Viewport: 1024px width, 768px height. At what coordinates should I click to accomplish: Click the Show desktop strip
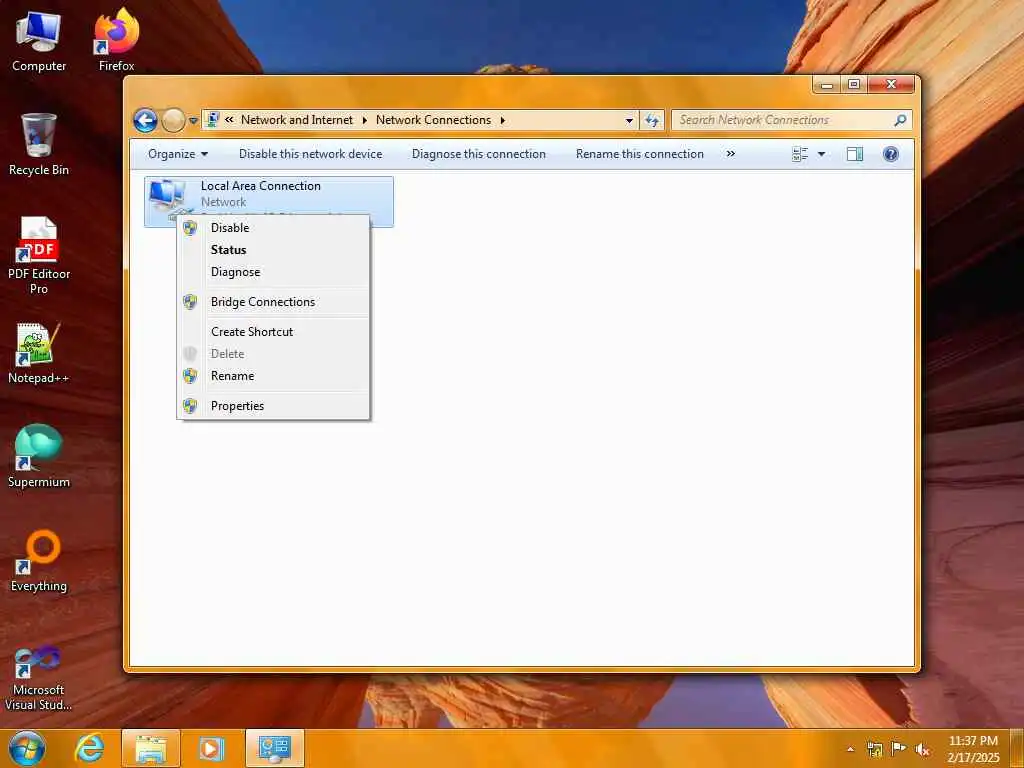[x=1017, y=748]
